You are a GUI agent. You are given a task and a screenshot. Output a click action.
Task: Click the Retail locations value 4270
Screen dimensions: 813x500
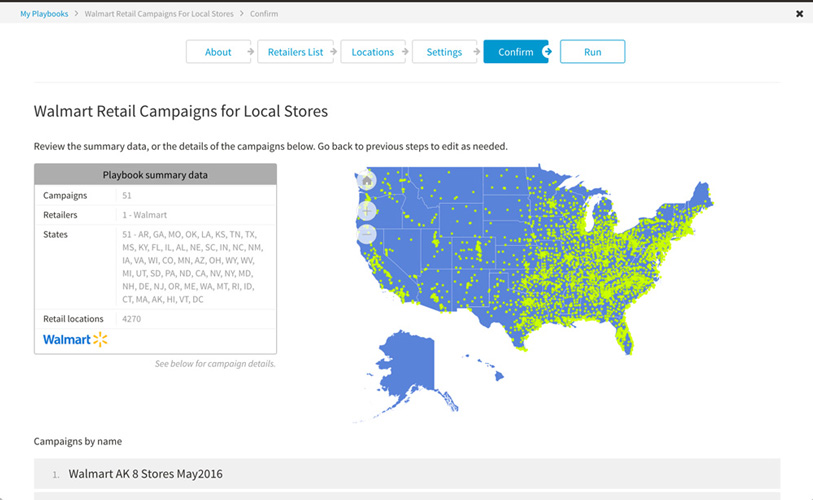click(132, 319)
